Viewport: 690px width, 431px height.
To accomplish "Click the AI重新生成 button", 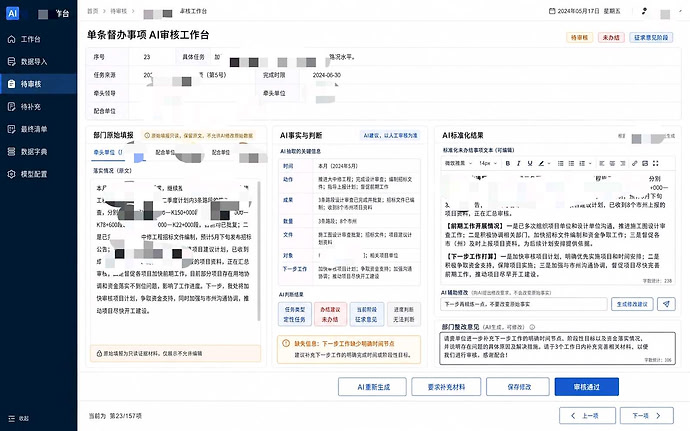I will click(x=373, y=387).
